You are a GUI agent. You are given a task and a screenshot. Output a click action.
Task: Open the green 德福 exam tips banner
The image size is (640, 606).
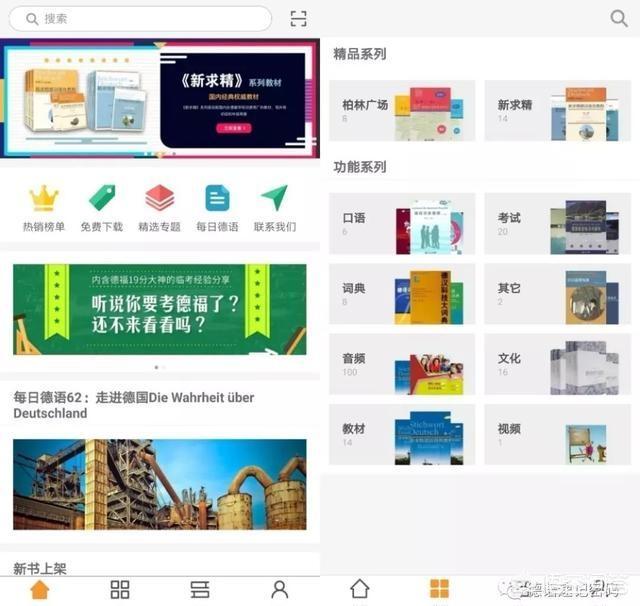click(160, 309)
